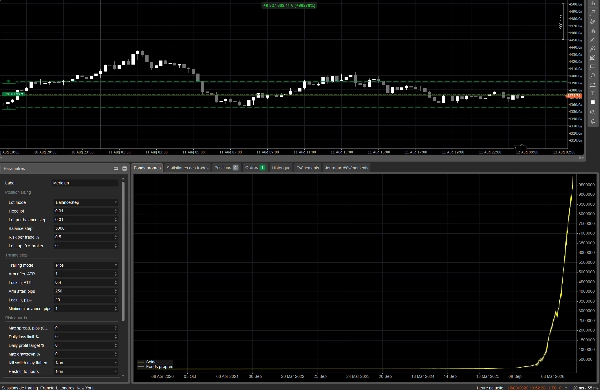
Task: Open the tab with the grey count badge
Action: pos(227,168)
